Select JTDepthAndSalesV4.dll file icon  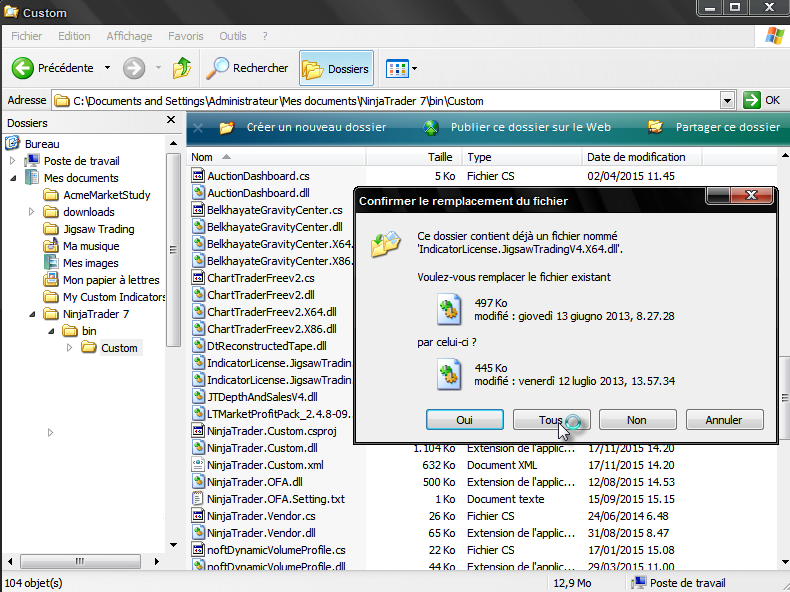click(x=198, y=397)
